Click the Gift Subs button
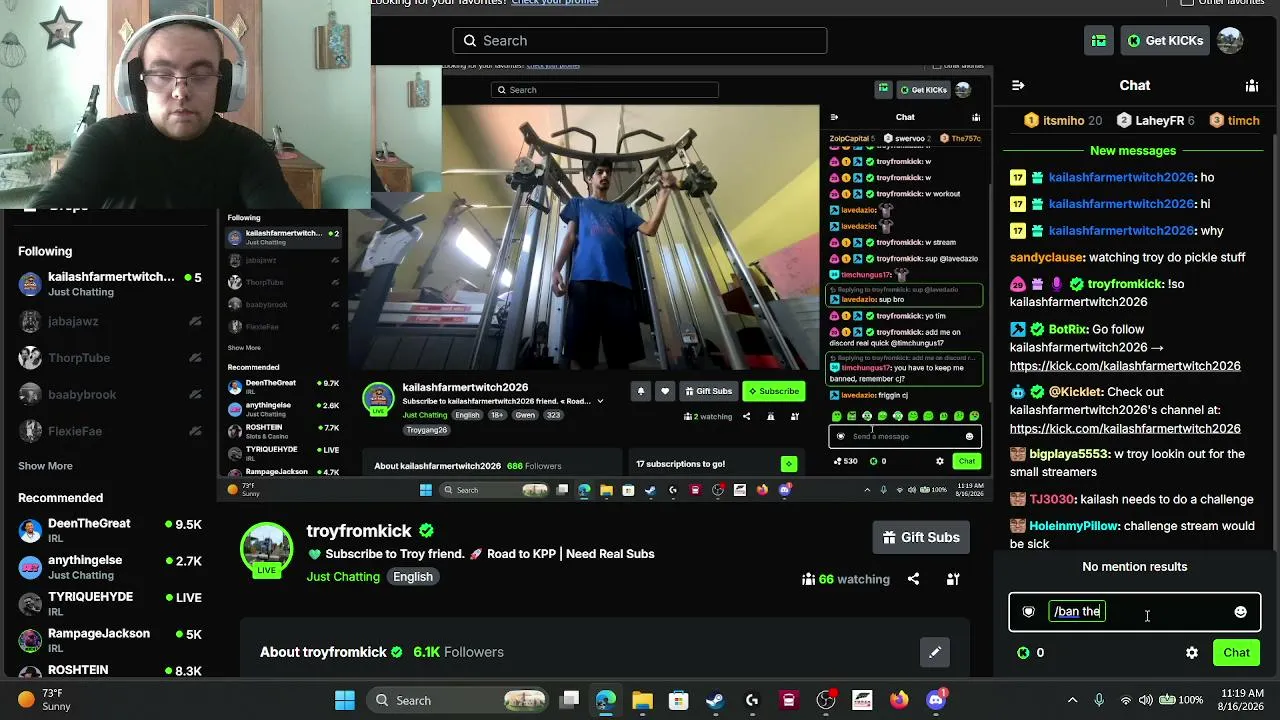This screenshot has height=720, width=1280. (x=921, y=537)
